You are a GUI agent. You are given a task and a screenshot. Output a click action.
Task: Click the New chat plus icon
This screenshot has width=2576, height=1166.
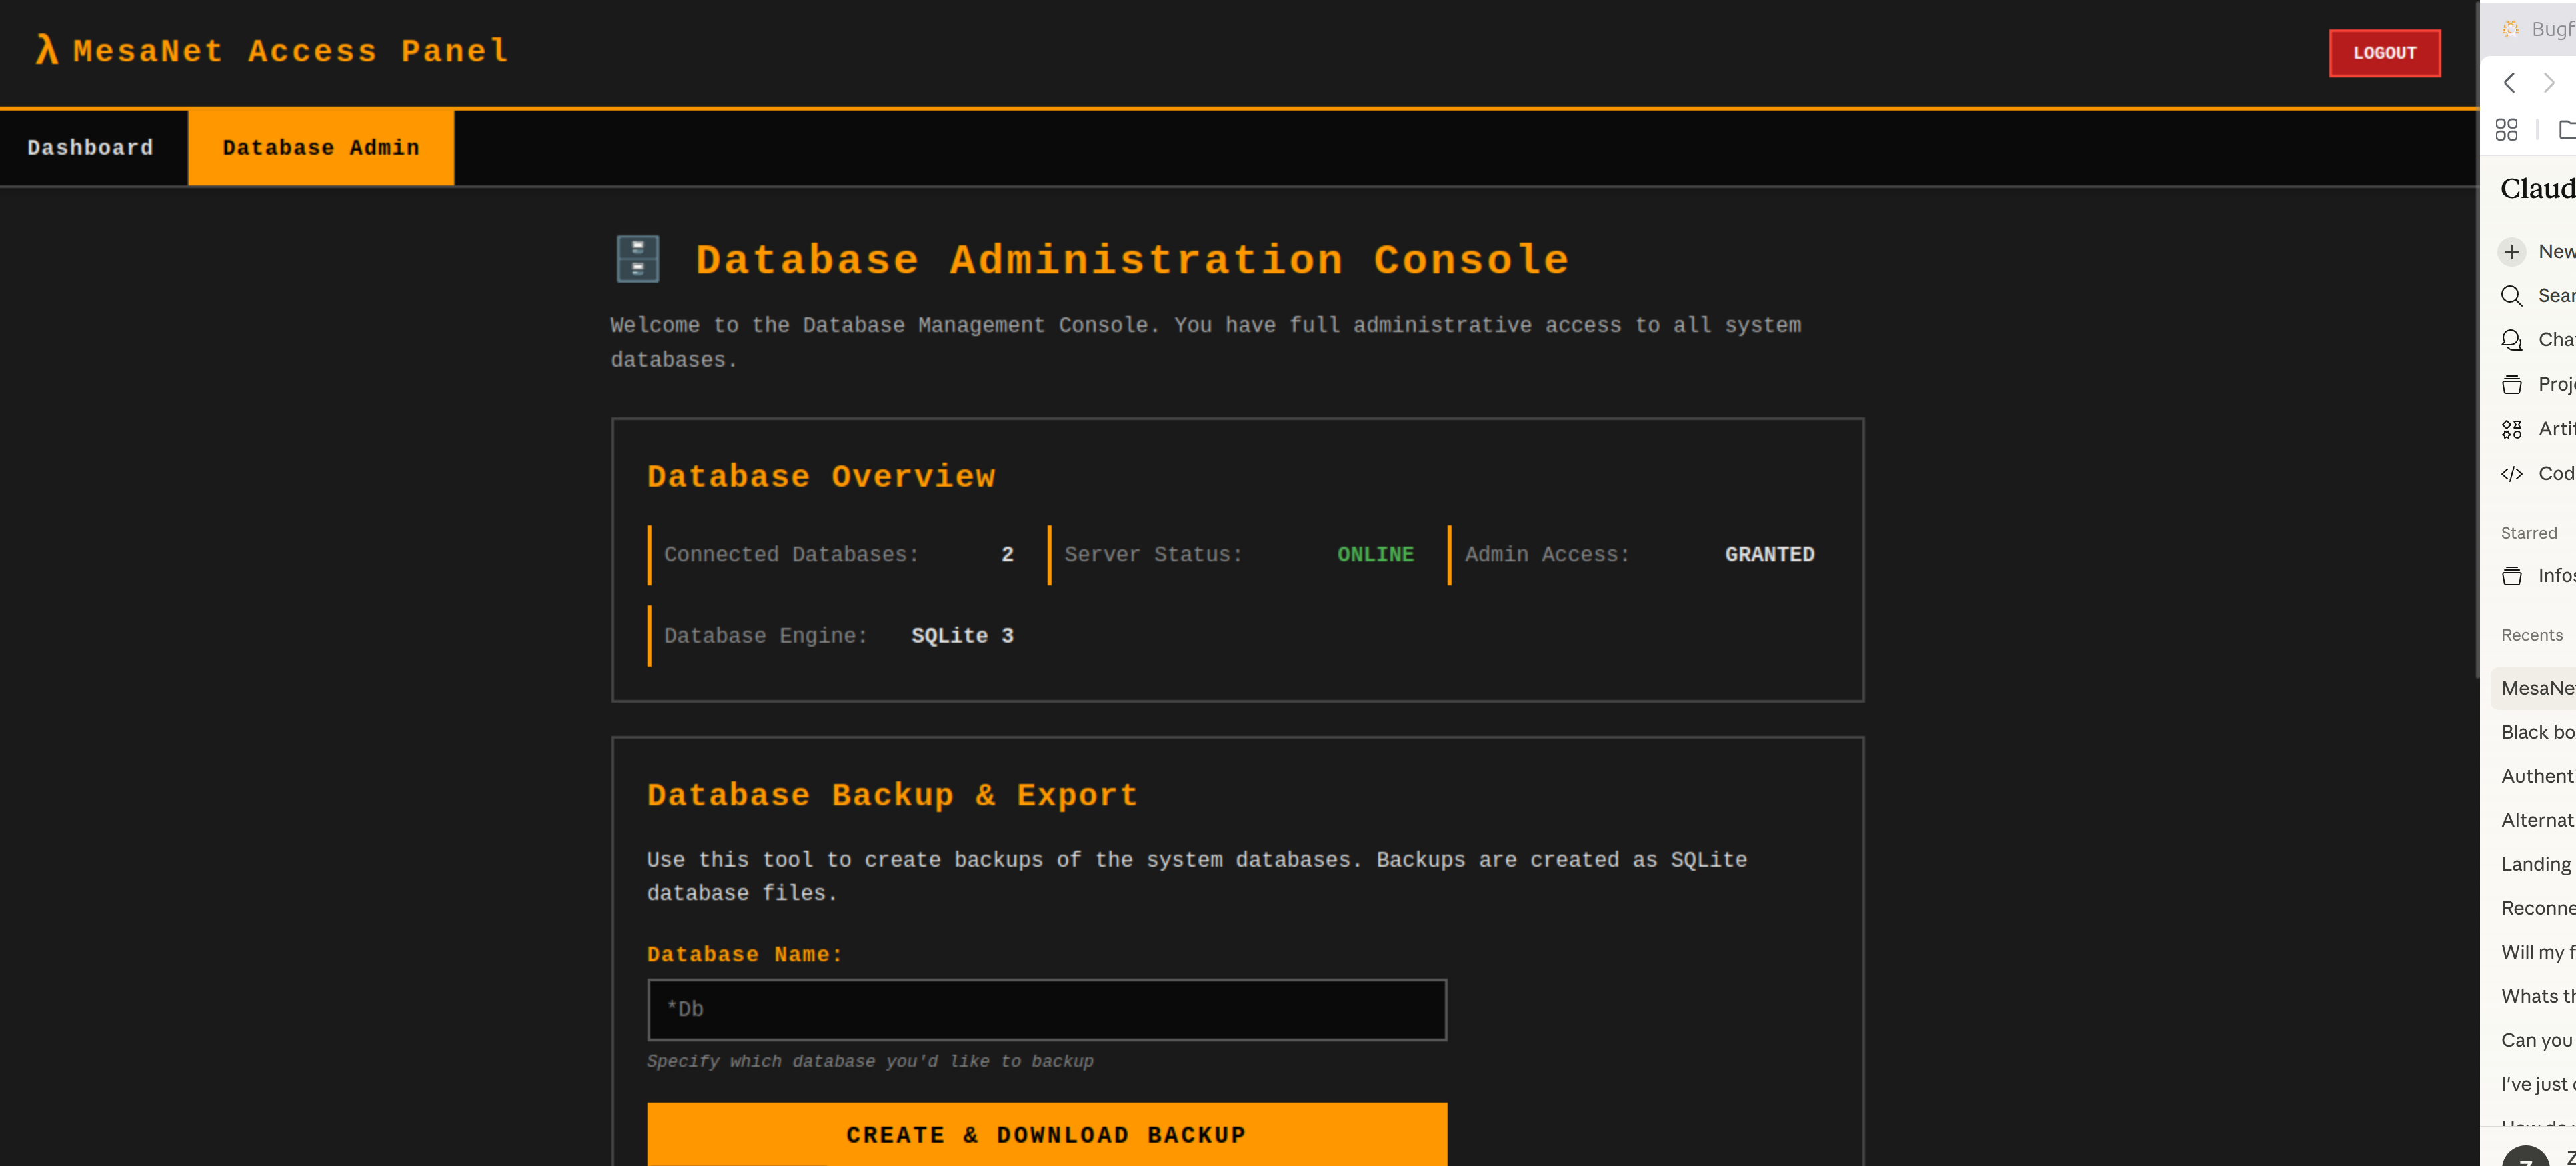tap(2511, 252)
